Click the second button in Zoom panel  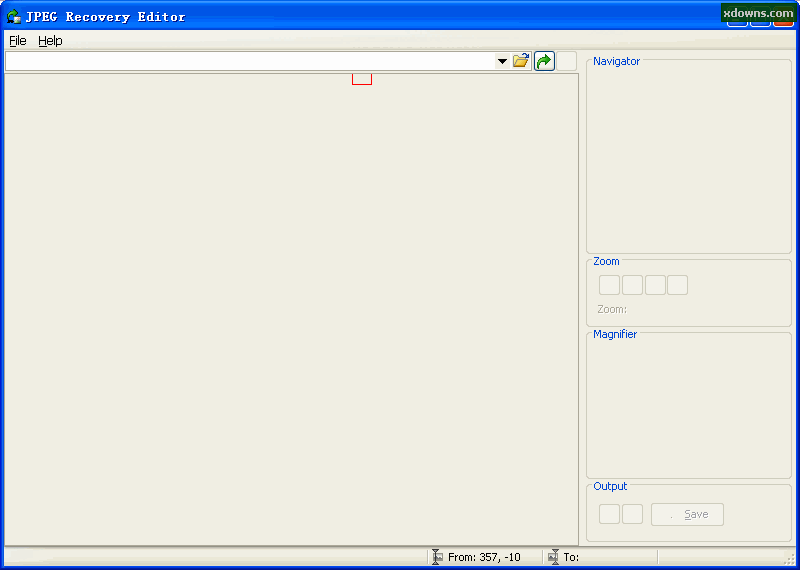point(632,285)
